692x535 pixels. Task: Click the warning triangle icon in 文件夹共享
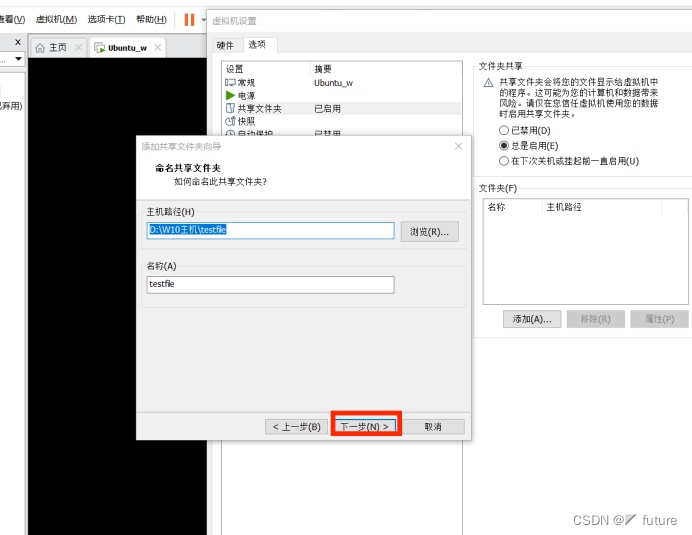pyautogui.click(x=488, y=83)
